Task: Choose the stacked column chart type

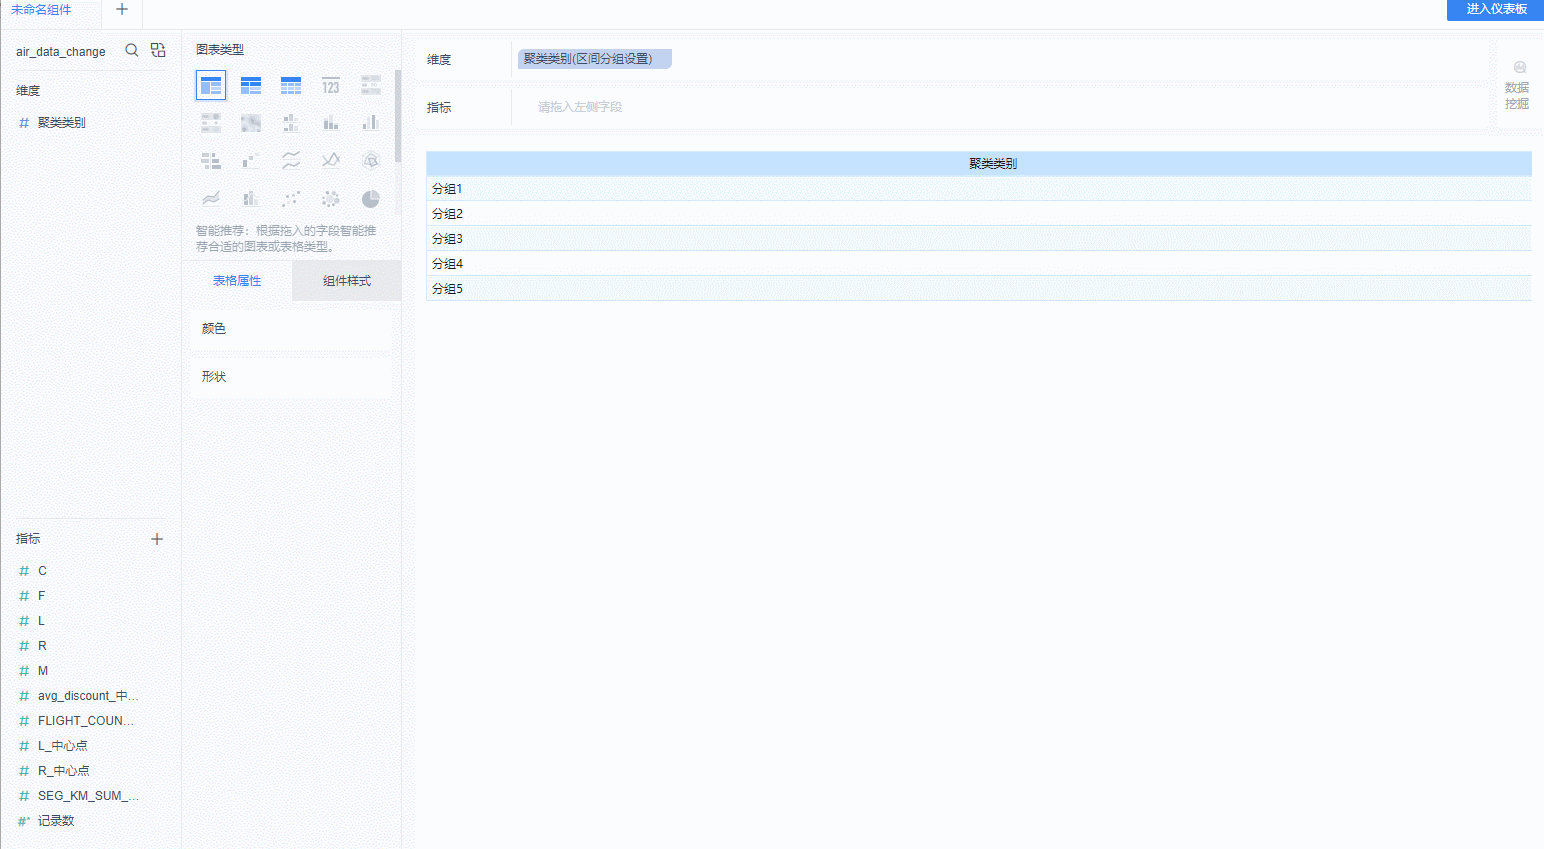Action: (x=331, y=123)
